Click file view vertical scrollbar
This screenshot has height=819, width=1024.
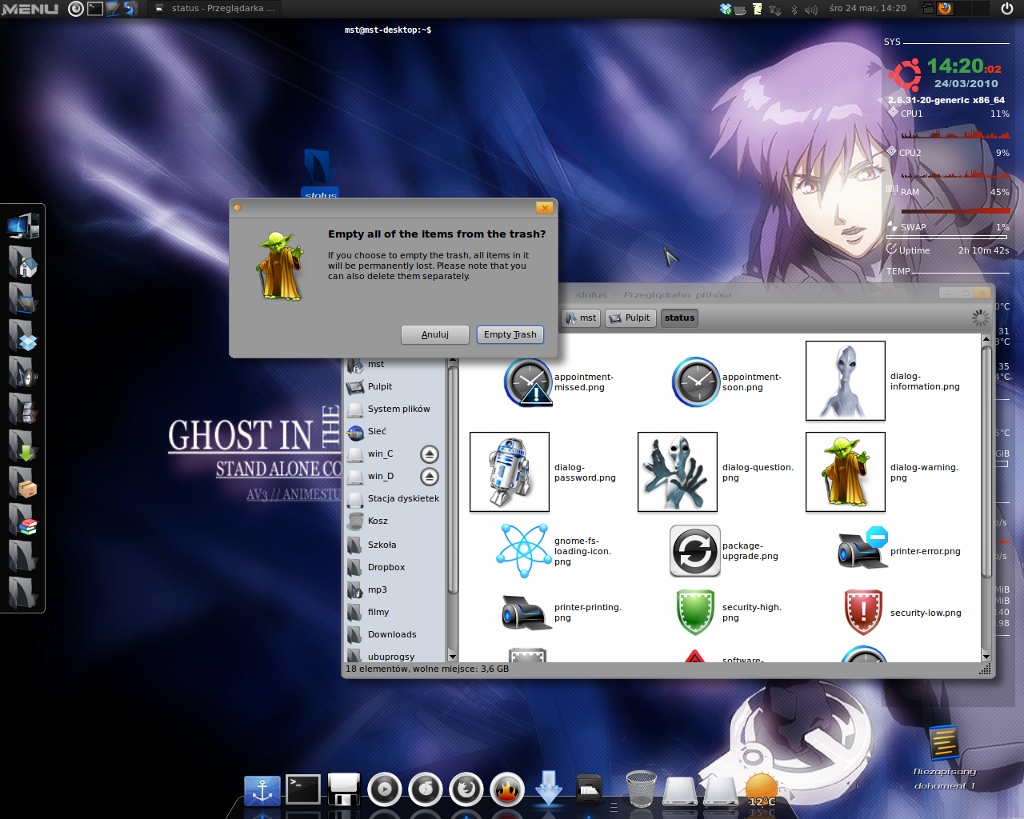pyautogui.click(x=986, y=460)
